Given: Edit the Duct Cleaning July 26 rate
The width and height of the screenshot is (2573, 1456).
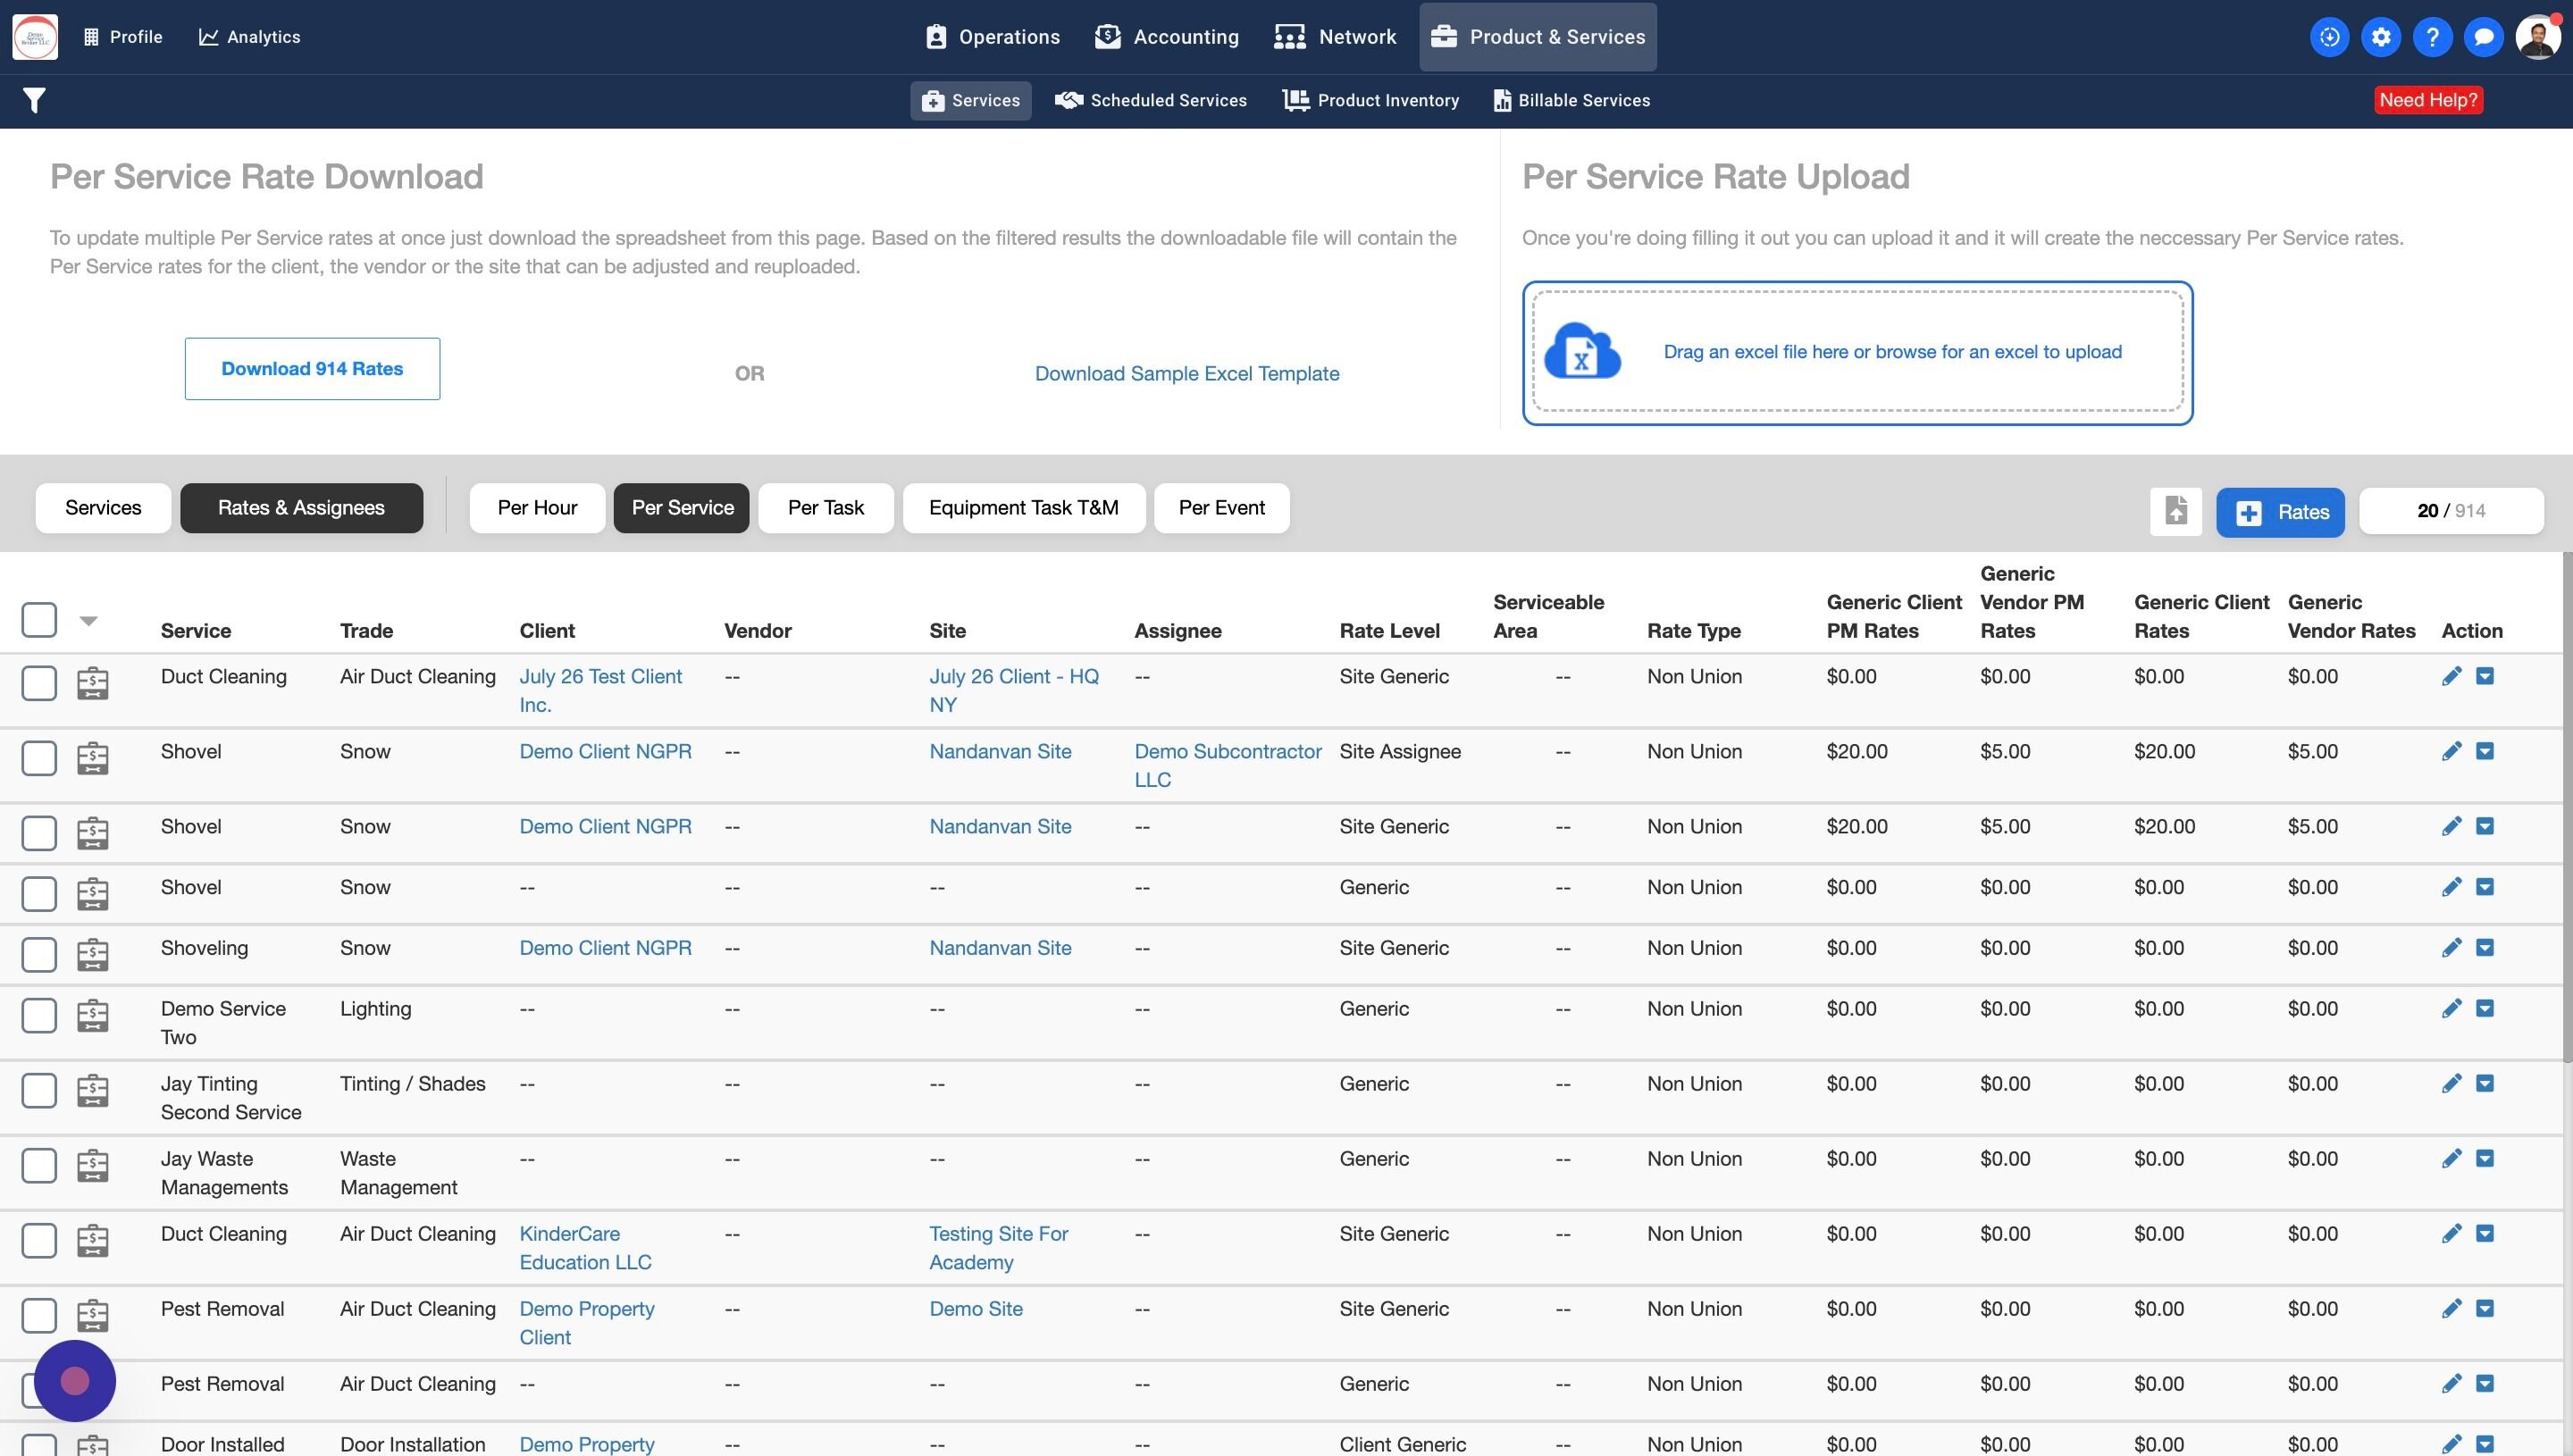Looking at the screenshot, I should [x=2451, y=677].
